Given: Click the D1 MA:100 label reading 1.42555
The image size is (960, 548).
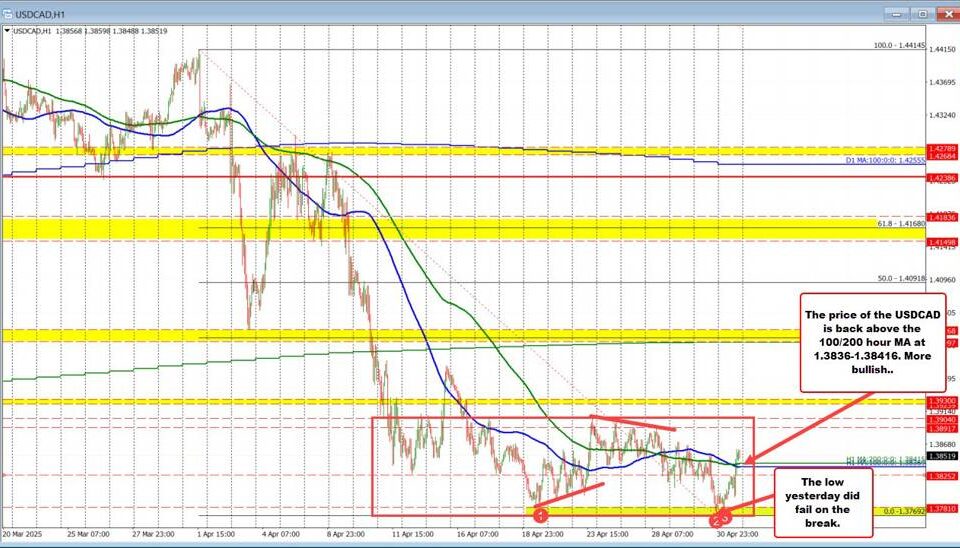Looking at the screenshot, I should [x=885, y=160].
